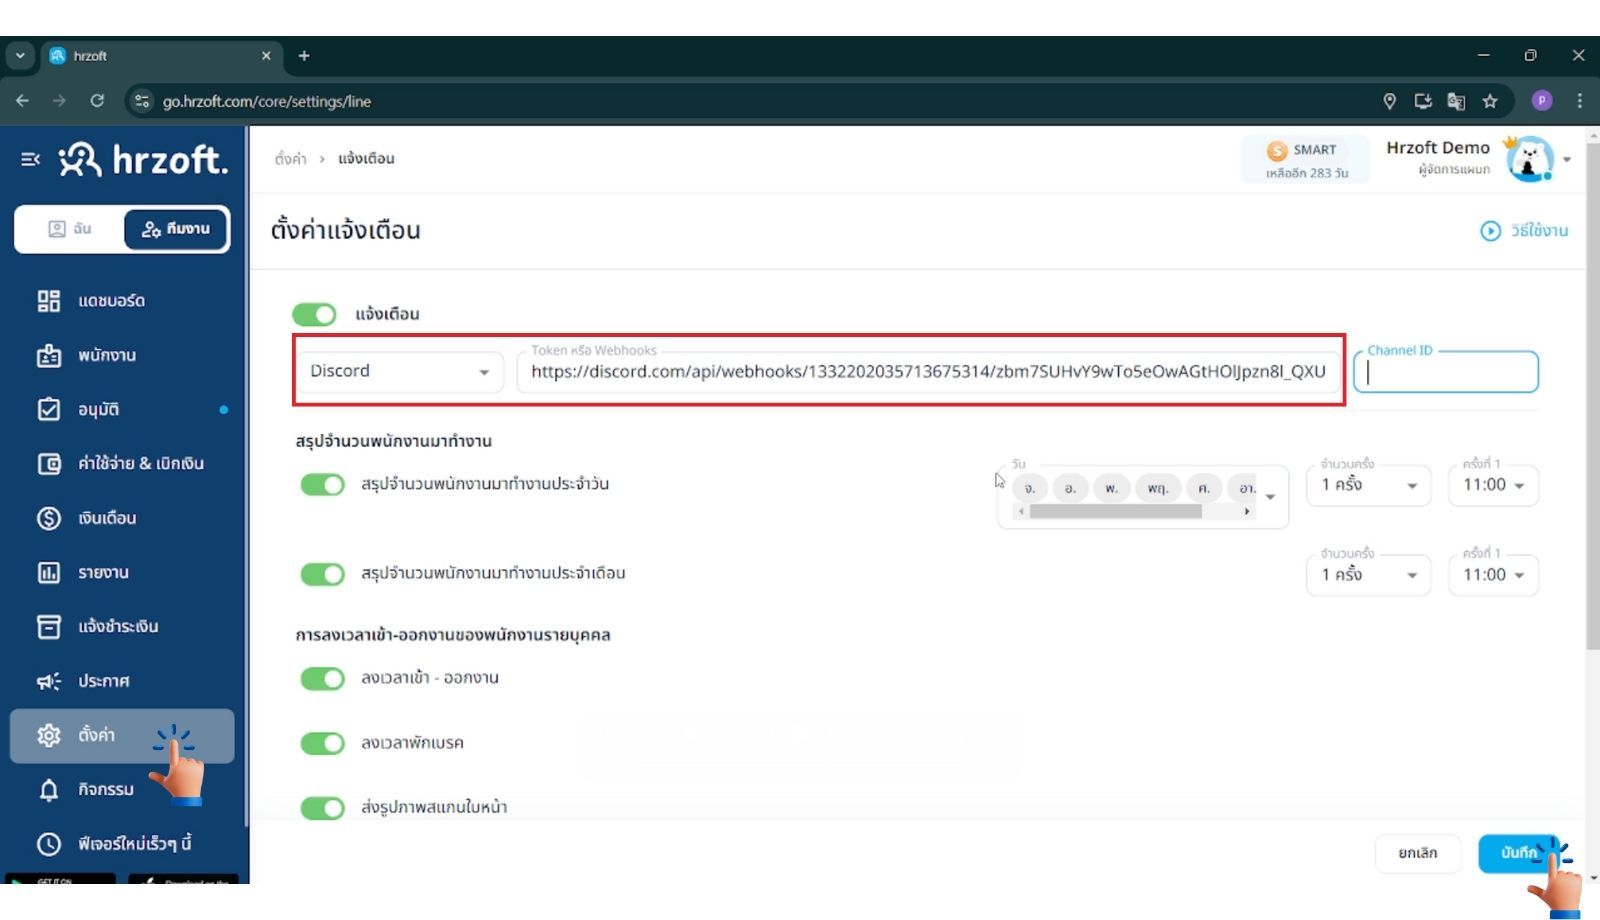Open the Discord platform dropdown
The image size is (1600, 920).
399,372
